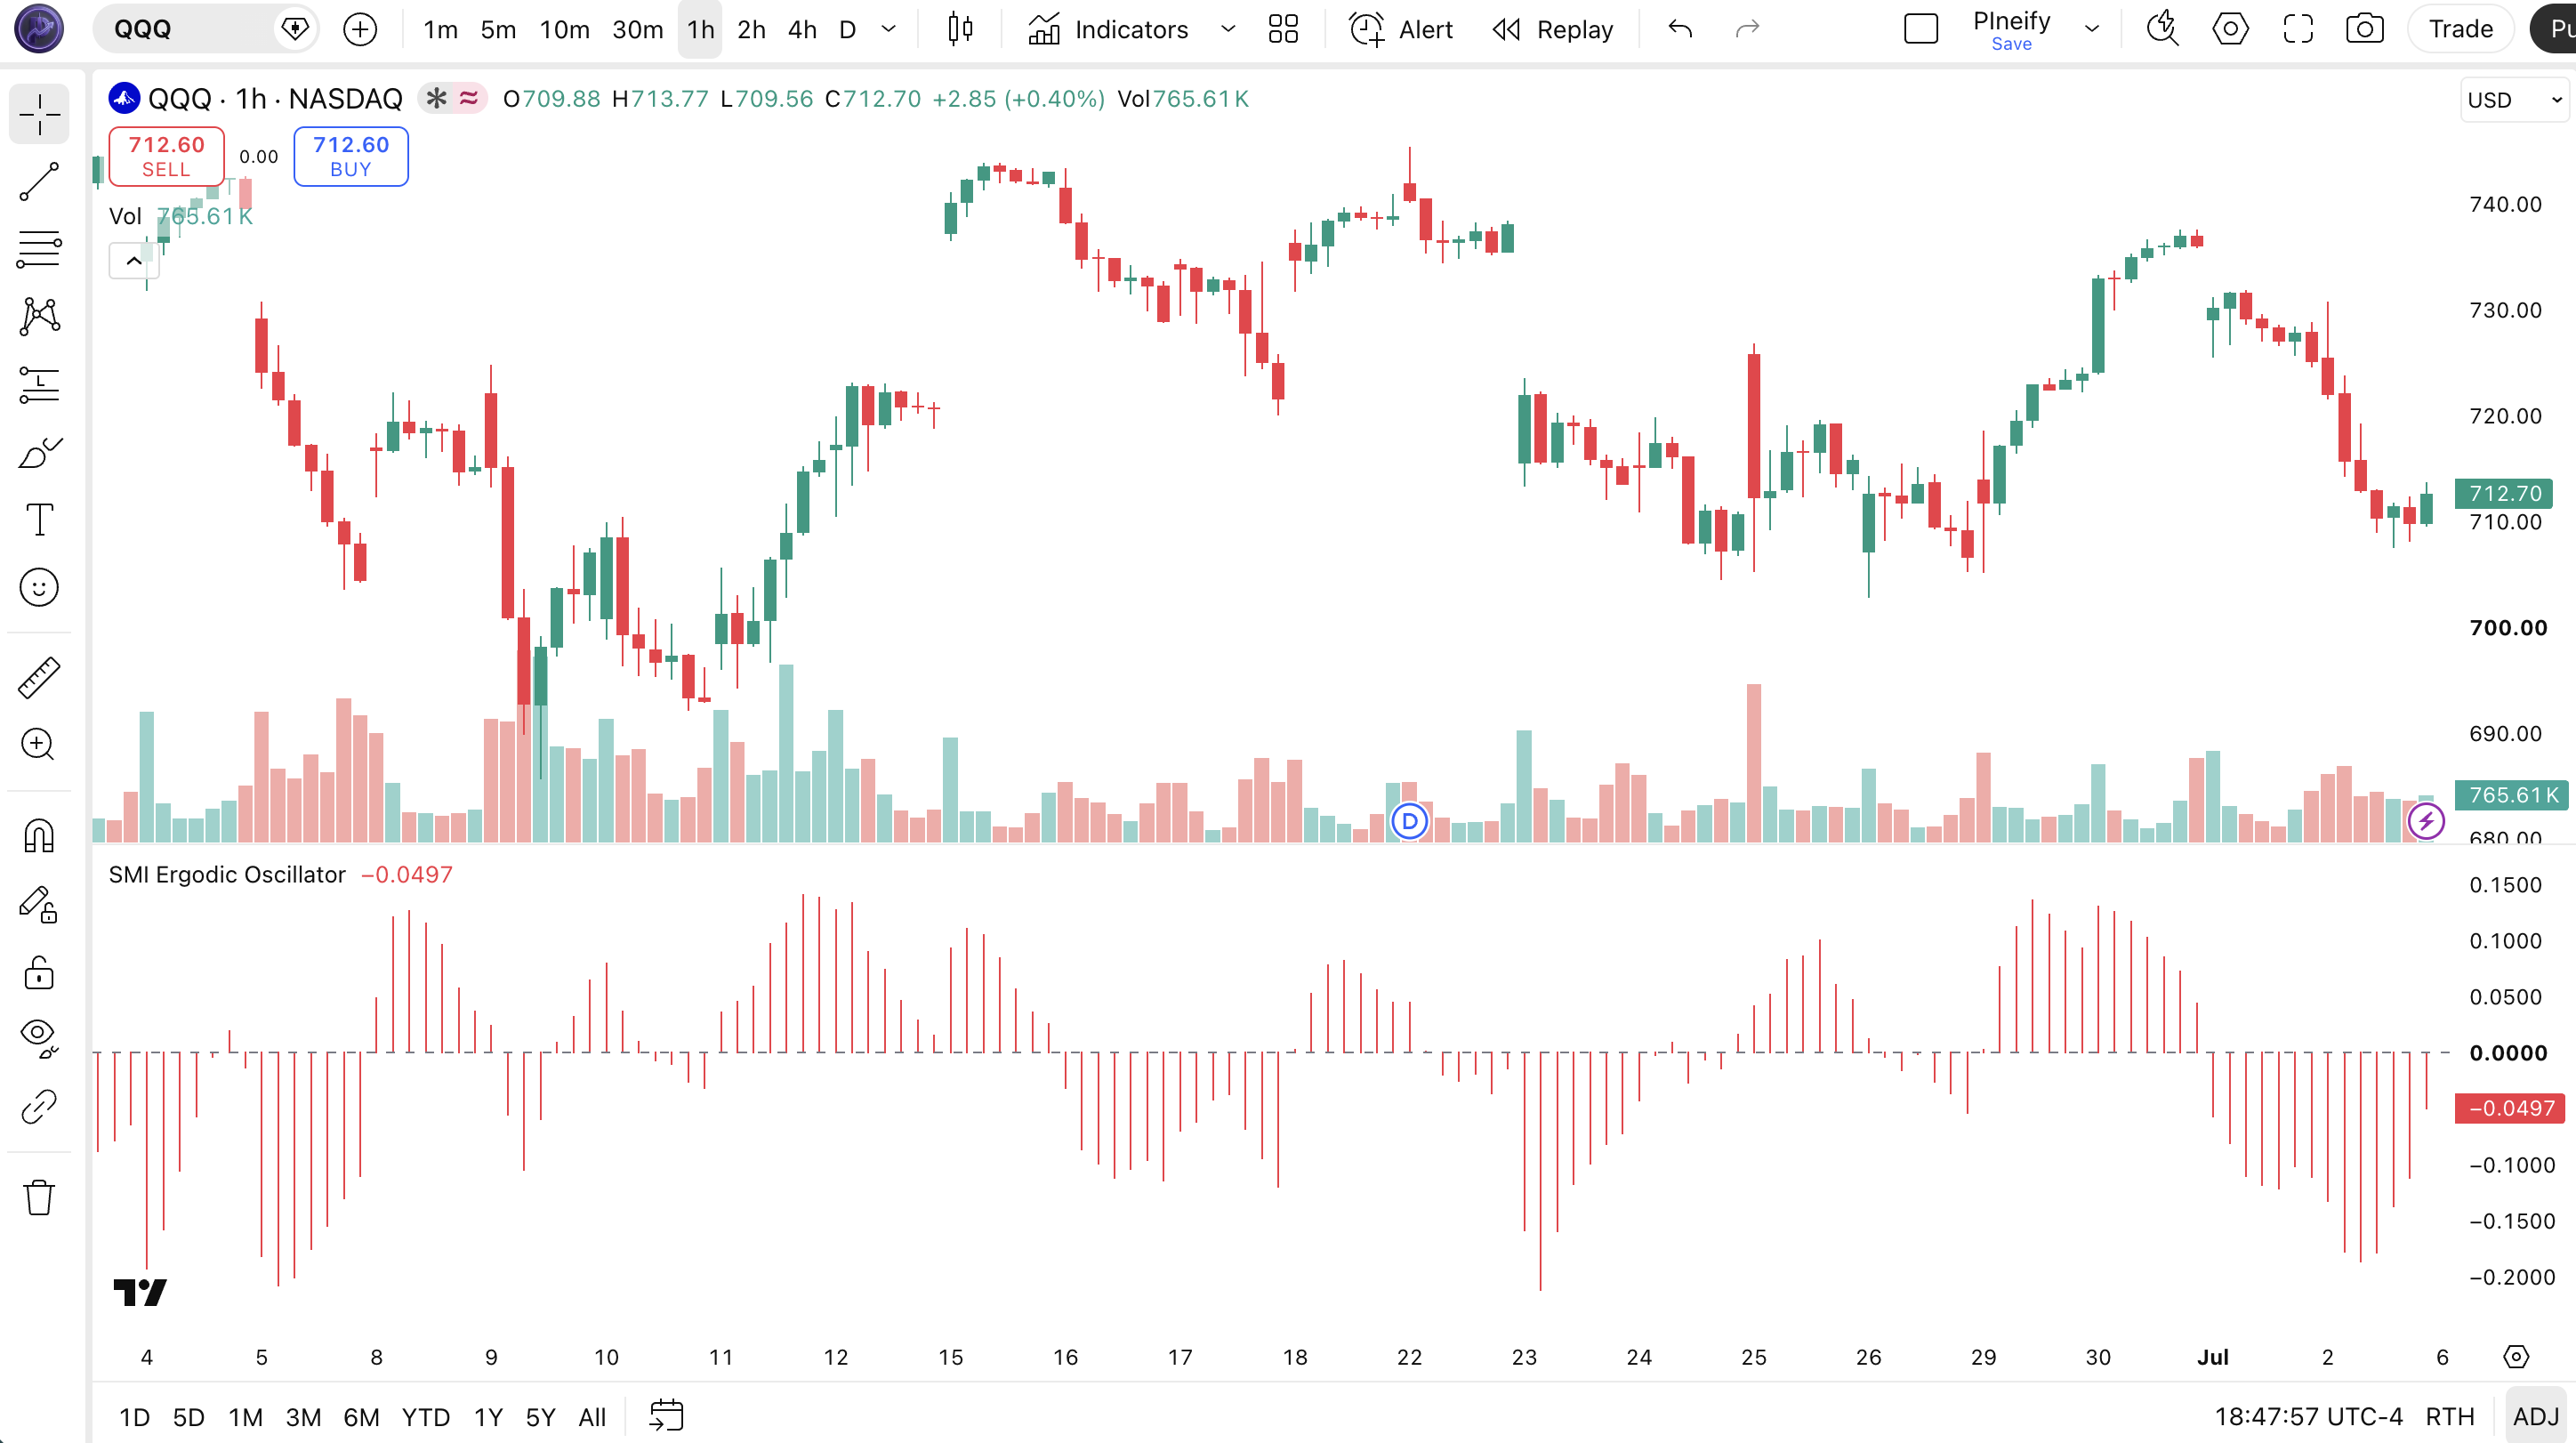The height and width of the screenshot is (1443, 2576).
Task: Open timezone 18:47:57 UTC-4 menu
Action: pyautogui.click(x=2308, y=1417)
